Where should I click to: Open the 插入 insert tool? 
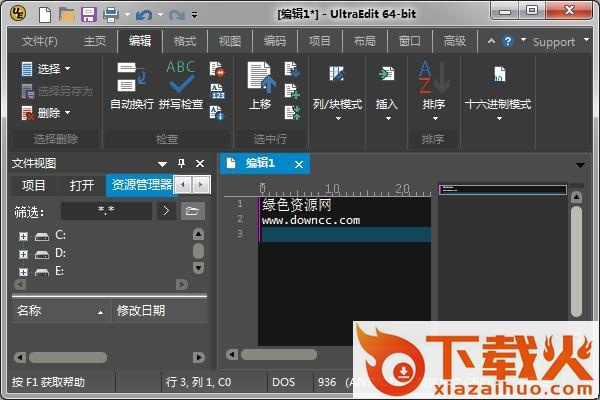[386, 86]
